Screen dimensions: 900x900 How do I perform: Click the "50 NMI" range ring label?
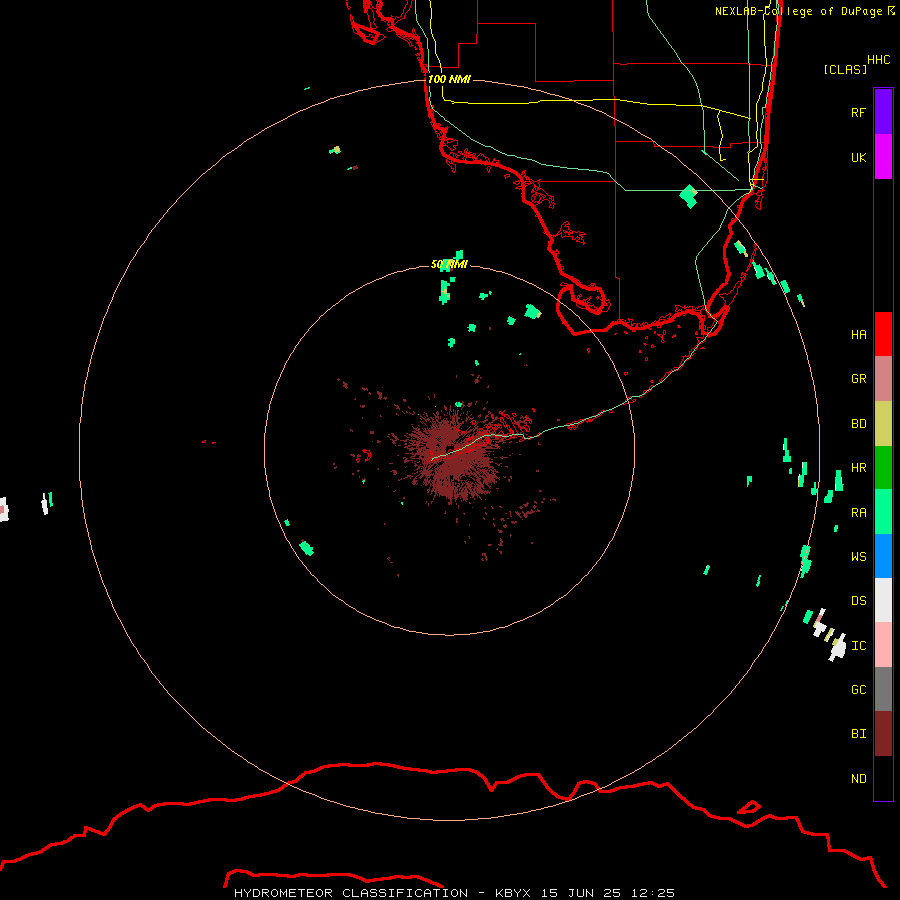tap(449, 264)
